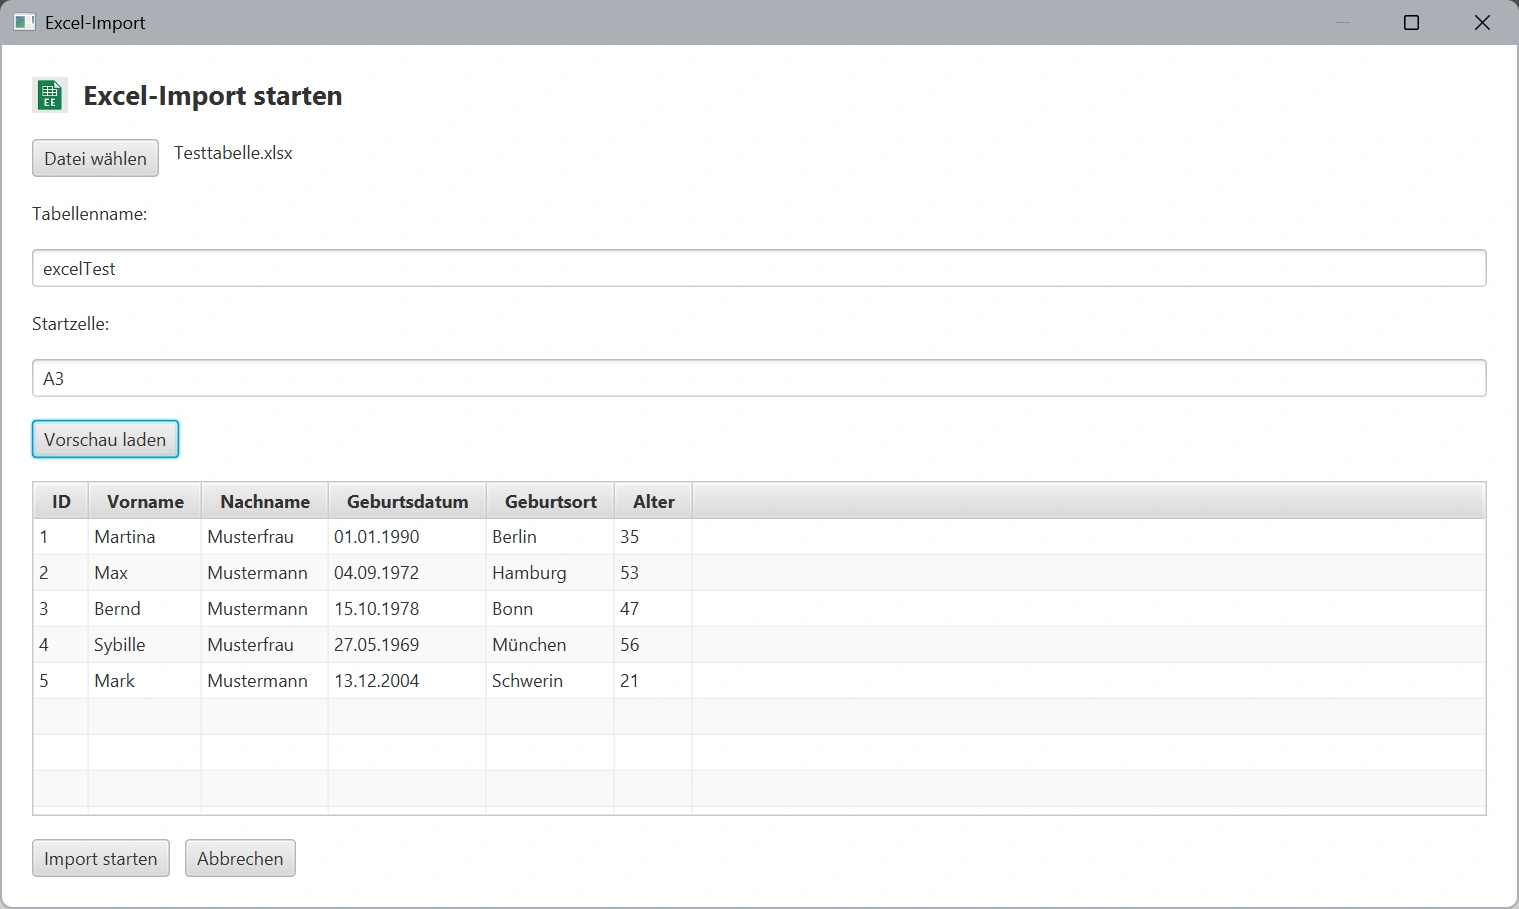Click the München cell in the table
Image resolution: width=1519 pixels, height=909 pixels.
[x=529, y=645]
